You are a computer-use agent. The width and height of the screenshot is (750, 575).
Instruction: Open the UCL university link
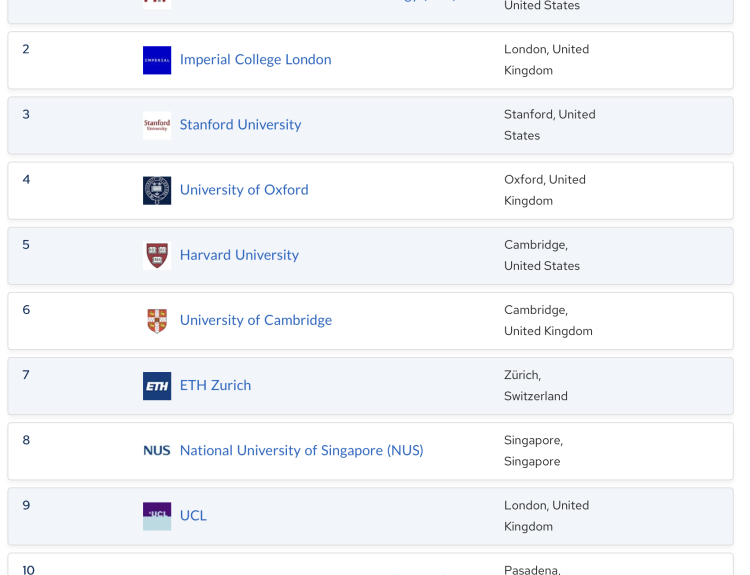[193, 516]
